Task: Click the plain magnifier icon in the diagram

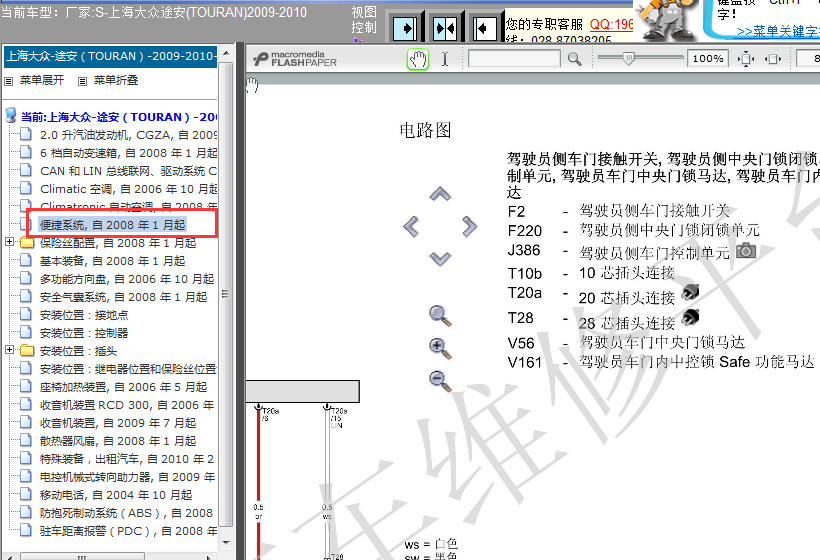Action: (440, 316)
